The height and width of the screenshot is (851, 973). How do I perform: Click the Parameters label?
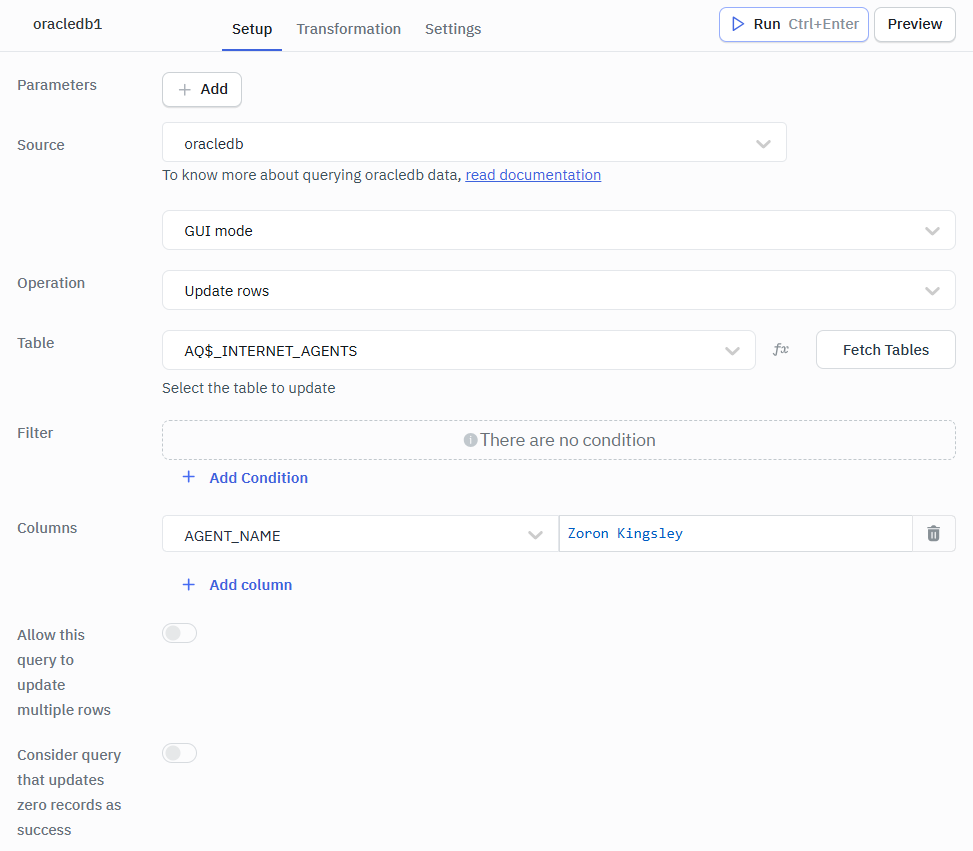(x=57, y=85)
